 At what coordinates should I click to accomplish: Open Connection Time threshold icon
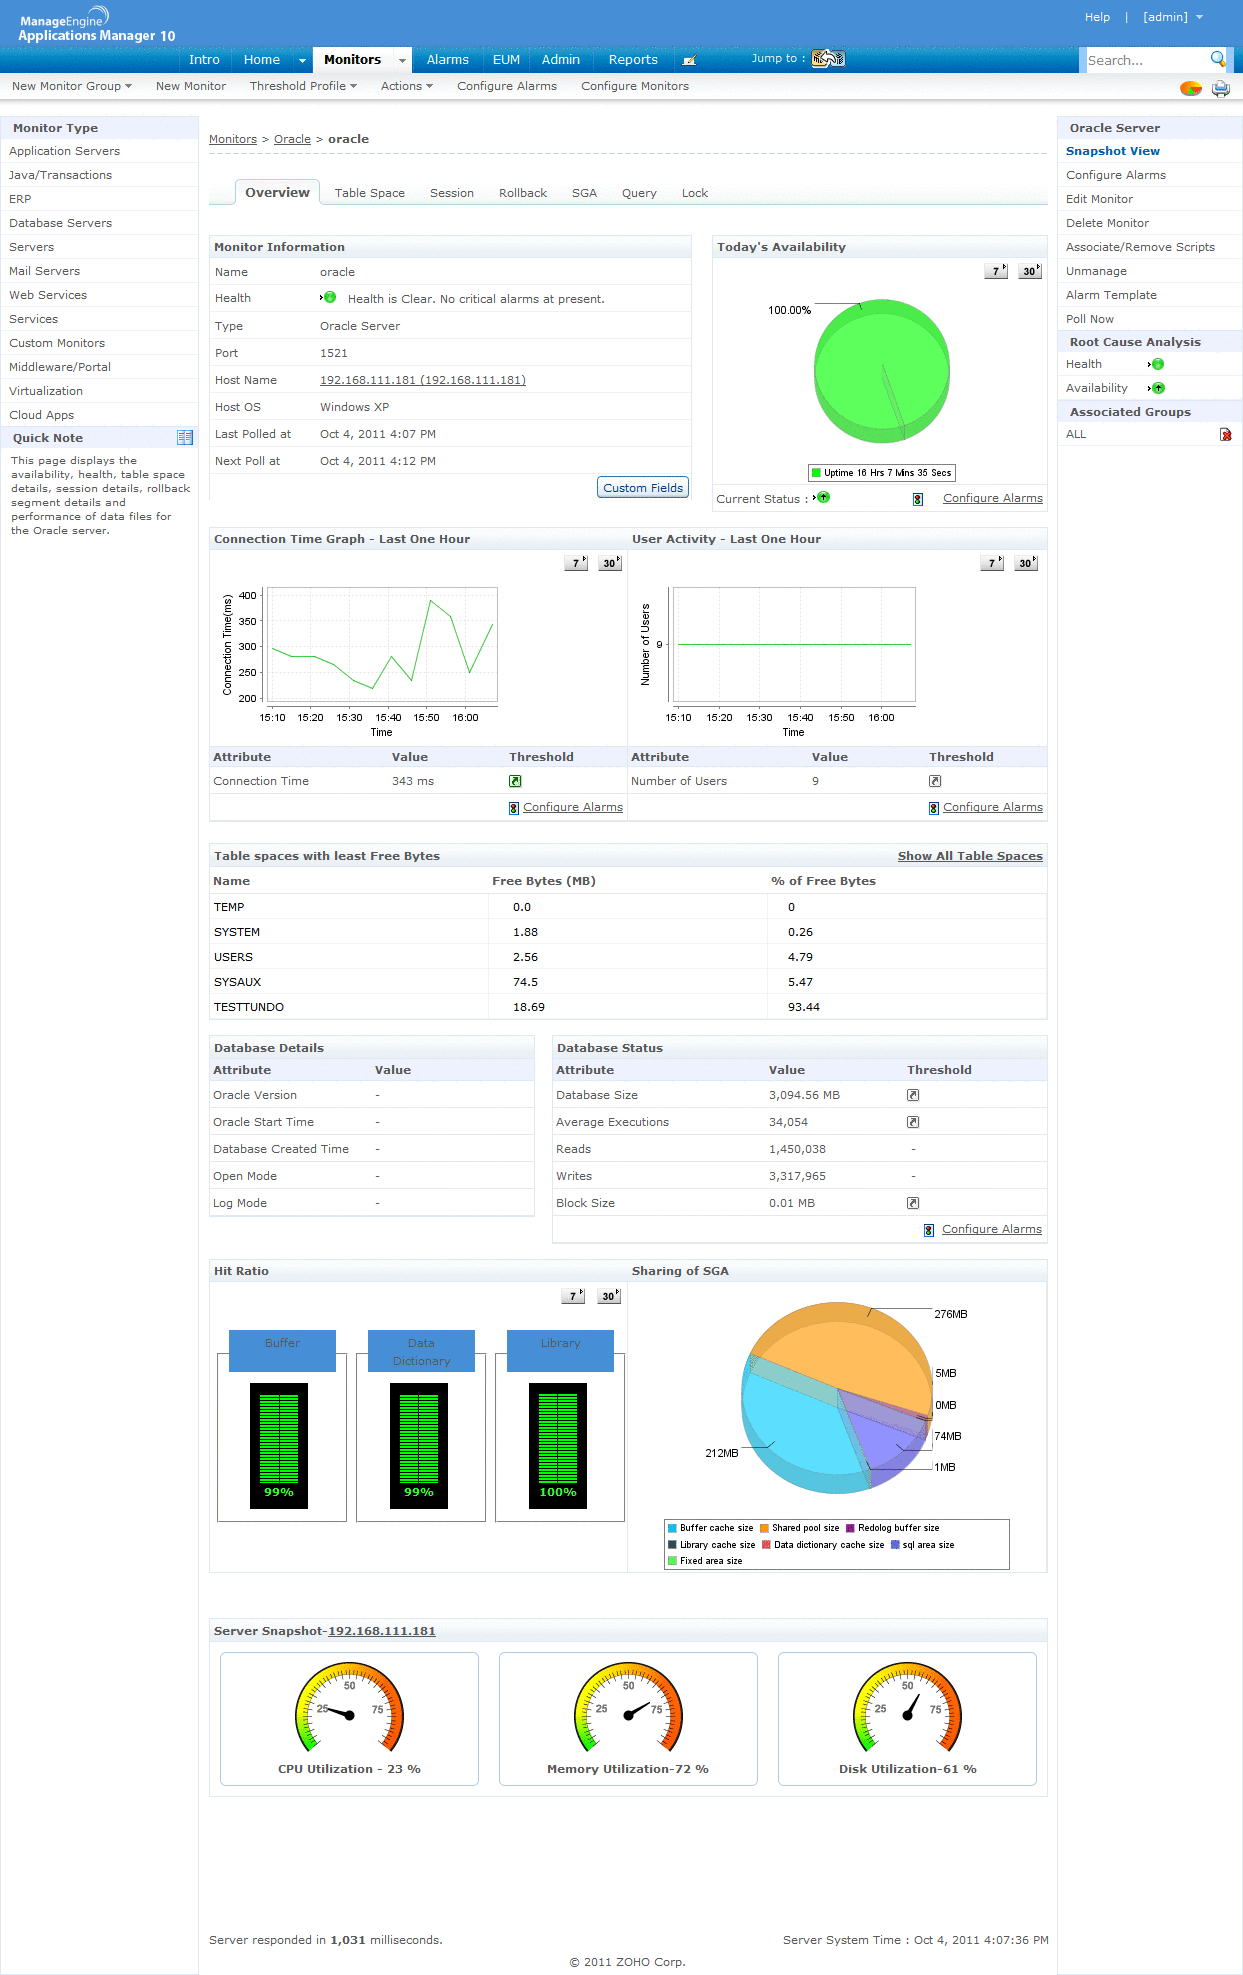pyautogui.click(x=515, y=781)
